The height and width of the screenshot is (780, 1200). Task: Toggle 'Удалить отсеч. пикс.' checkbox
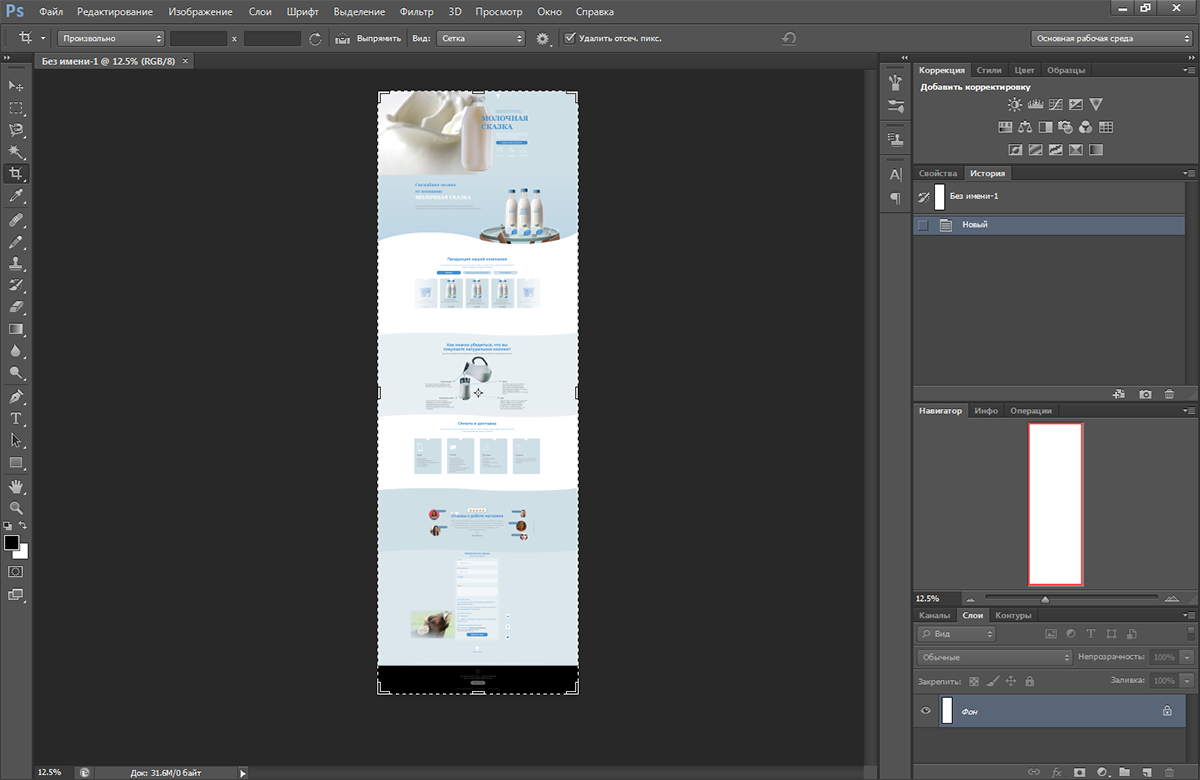click(x=570, y=39)
